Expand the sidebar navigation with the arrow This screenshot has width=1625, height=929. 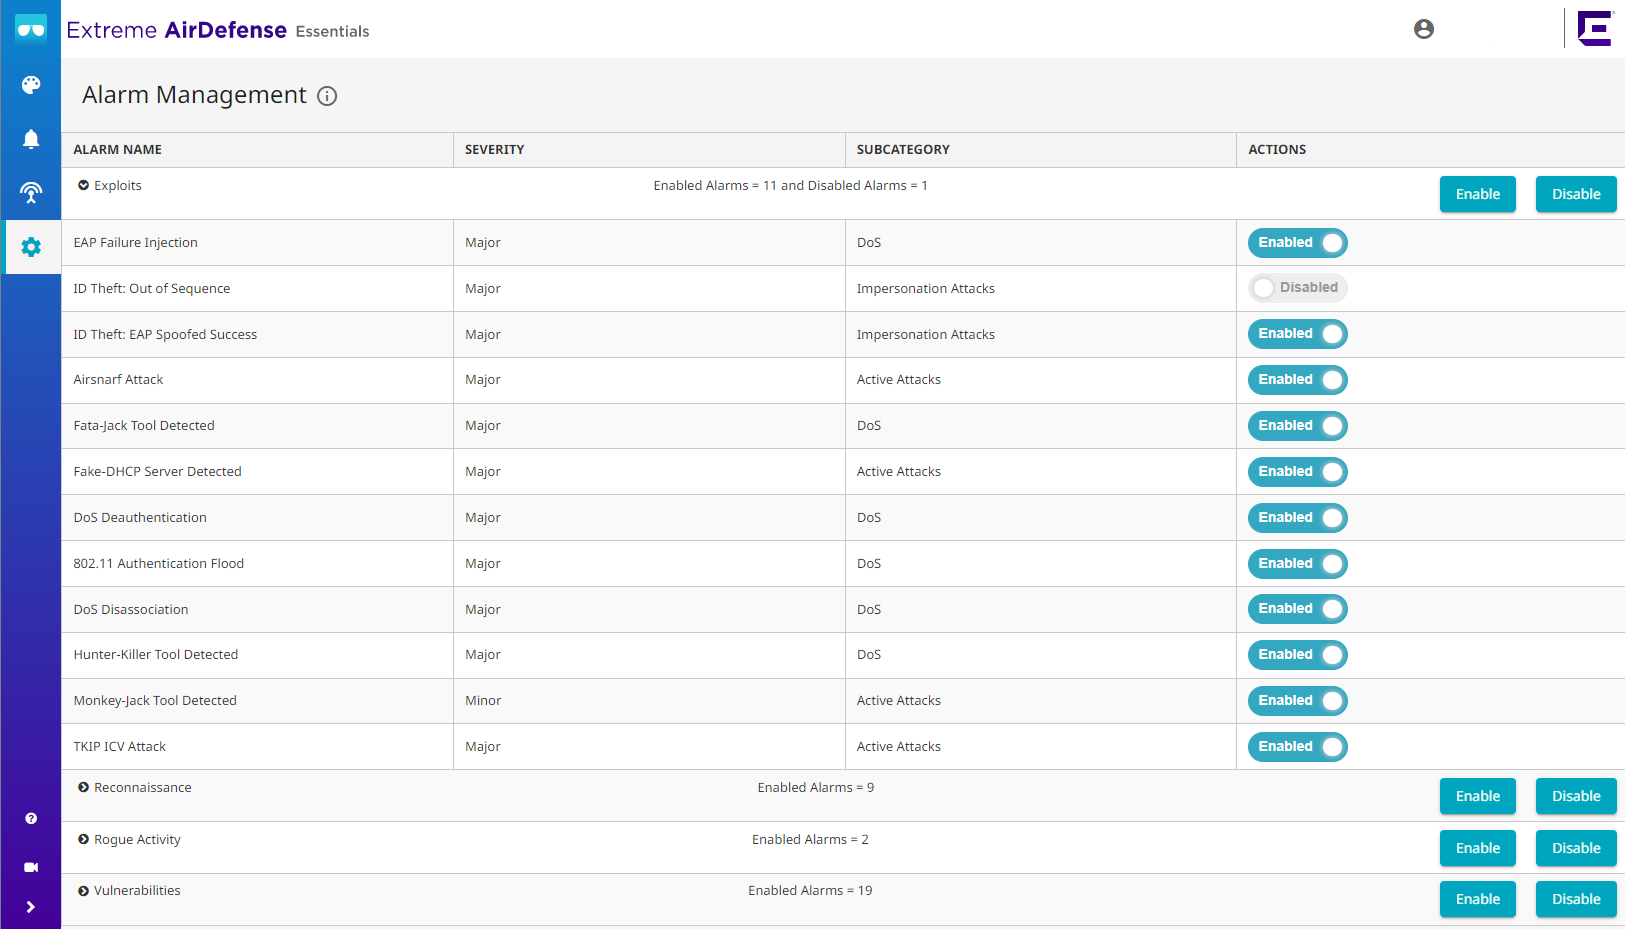(31, 907)
